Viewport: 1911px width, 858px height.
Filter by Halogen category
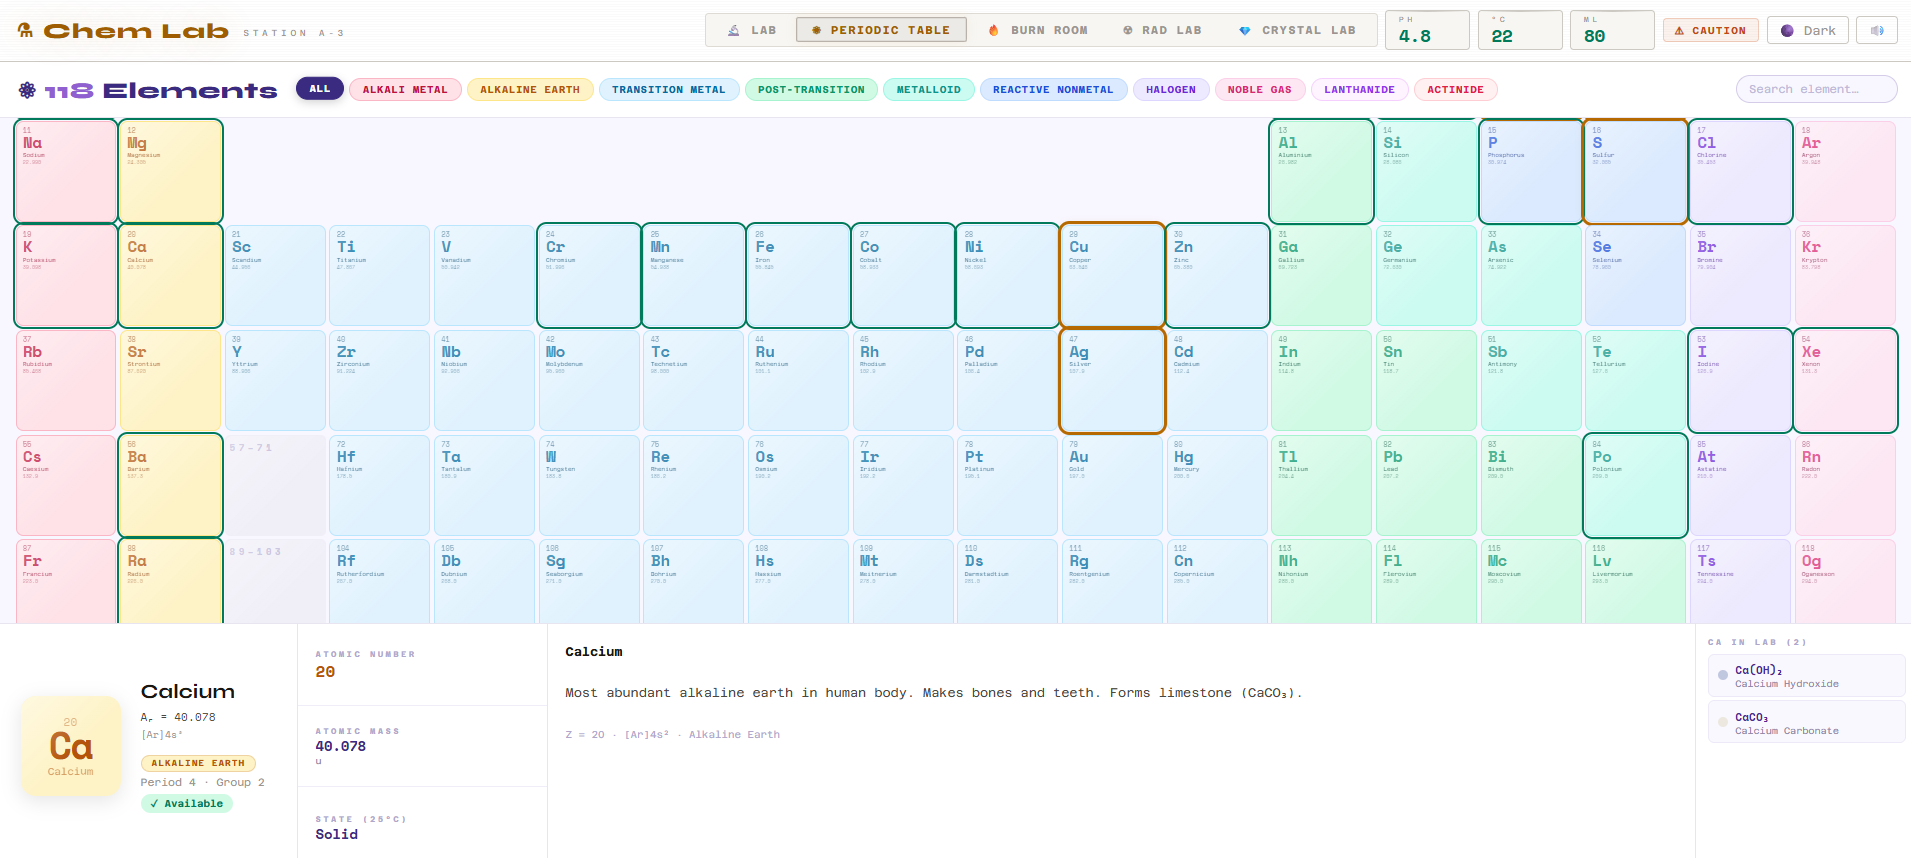point(1171,89)
